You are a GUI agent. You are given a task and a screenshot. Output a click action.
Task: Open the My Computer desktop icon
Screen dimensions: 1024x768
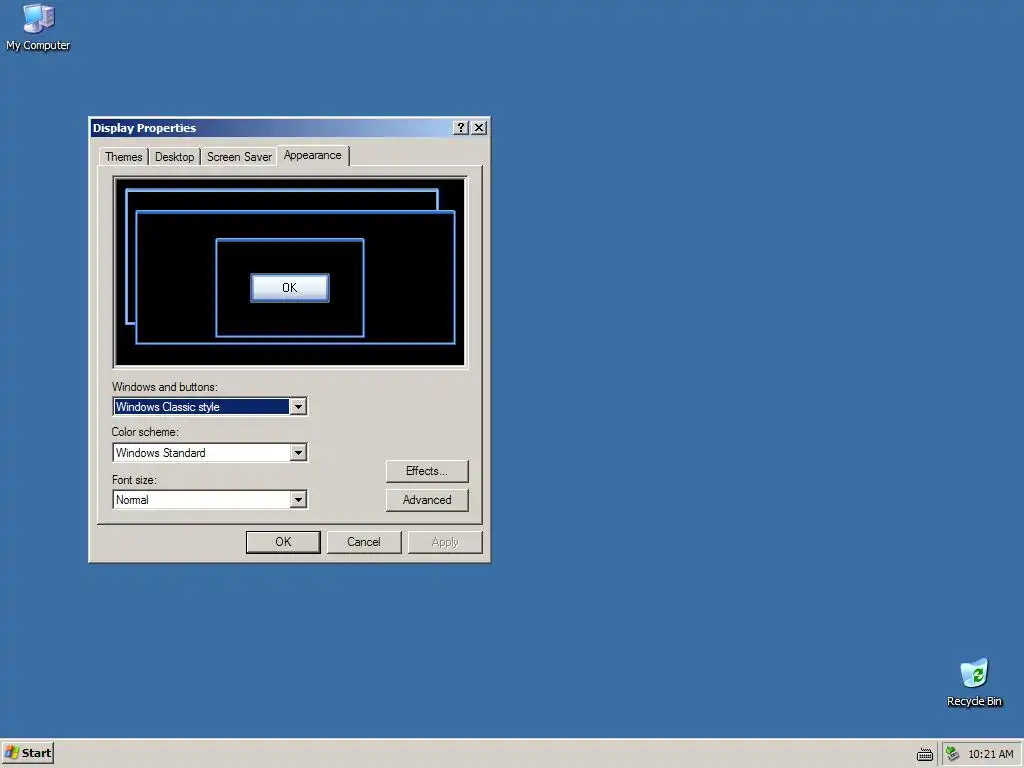click(x=38, y=27)
